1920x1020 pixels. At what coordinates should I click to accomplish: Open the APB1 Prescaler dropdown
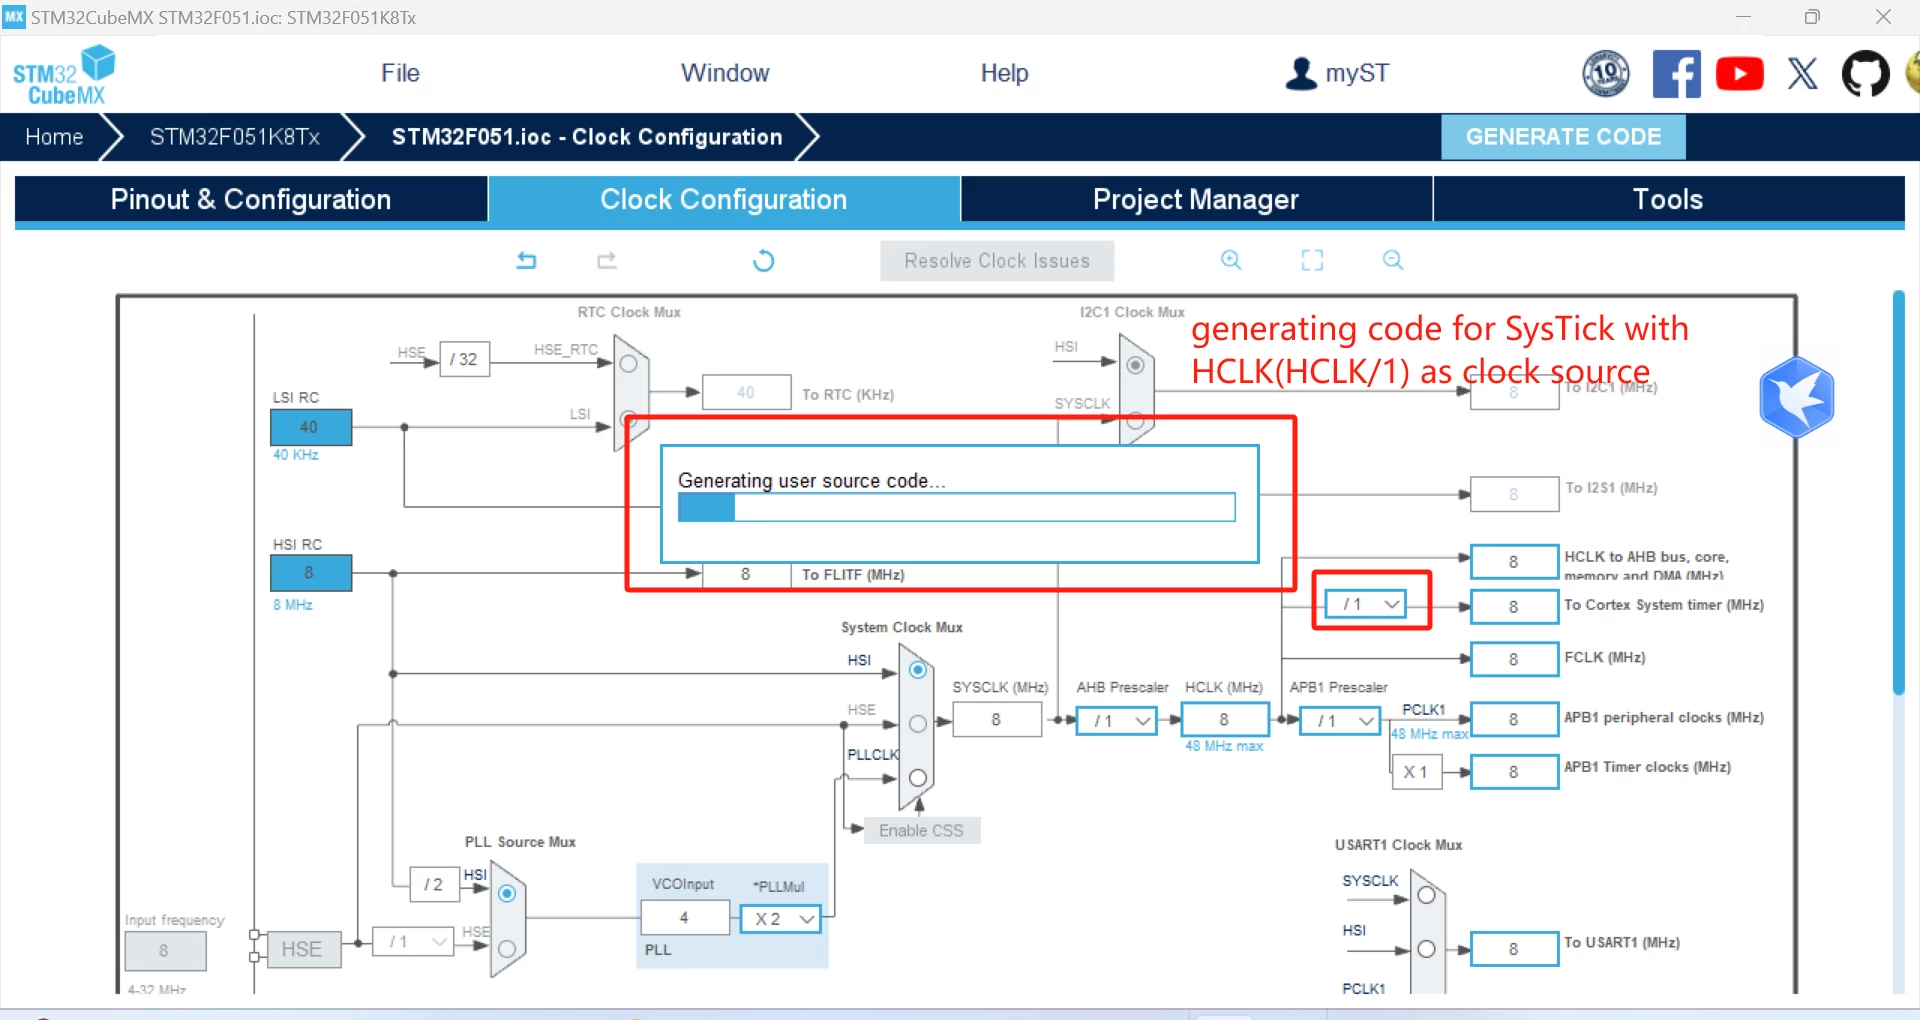[1340, 720]
